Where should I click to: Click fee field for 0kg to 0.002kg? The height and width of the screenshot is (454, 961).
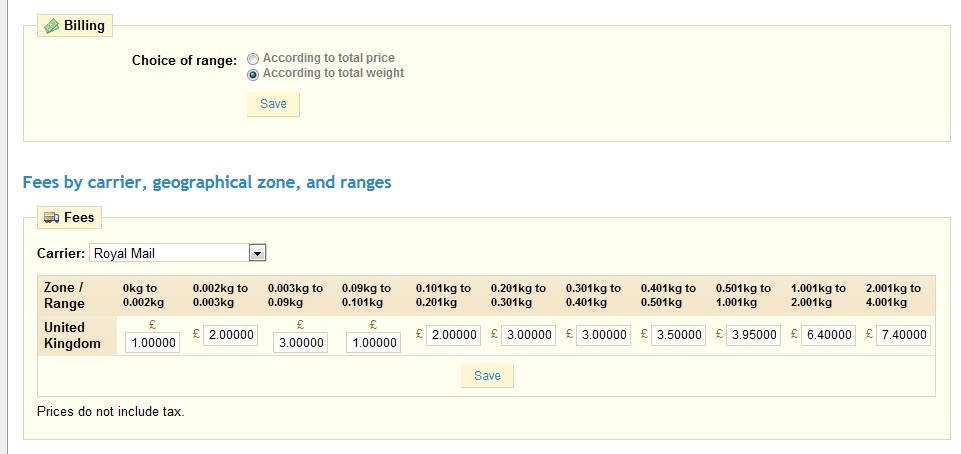tap(153, 343)
